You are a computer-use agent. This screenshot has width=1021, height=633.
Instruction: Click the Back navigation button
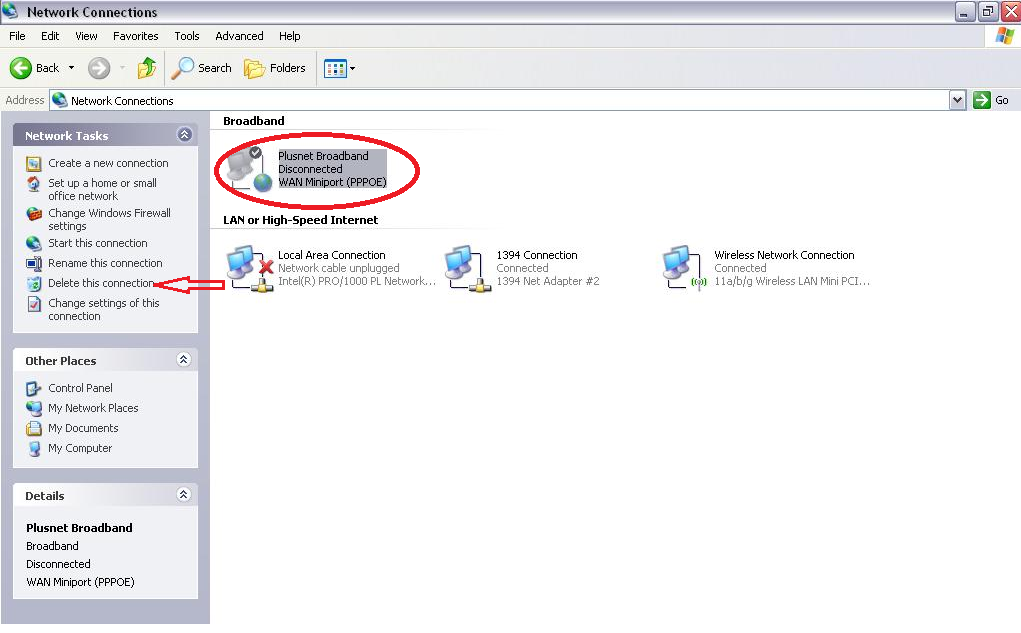35,68
